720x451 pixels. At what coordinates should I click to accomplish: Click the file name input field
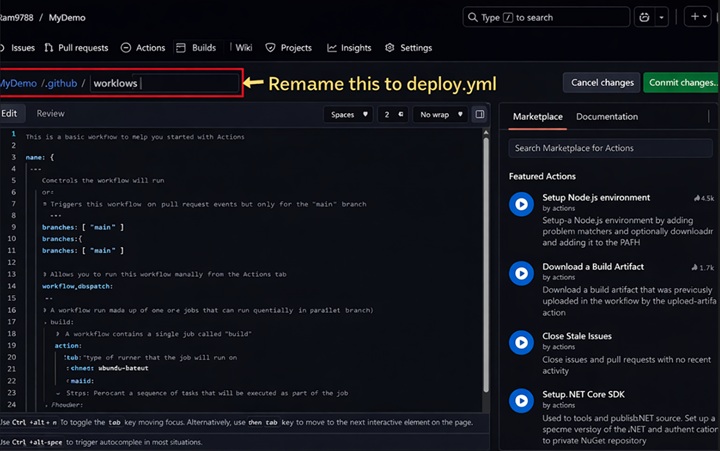(x=164, y=83)
